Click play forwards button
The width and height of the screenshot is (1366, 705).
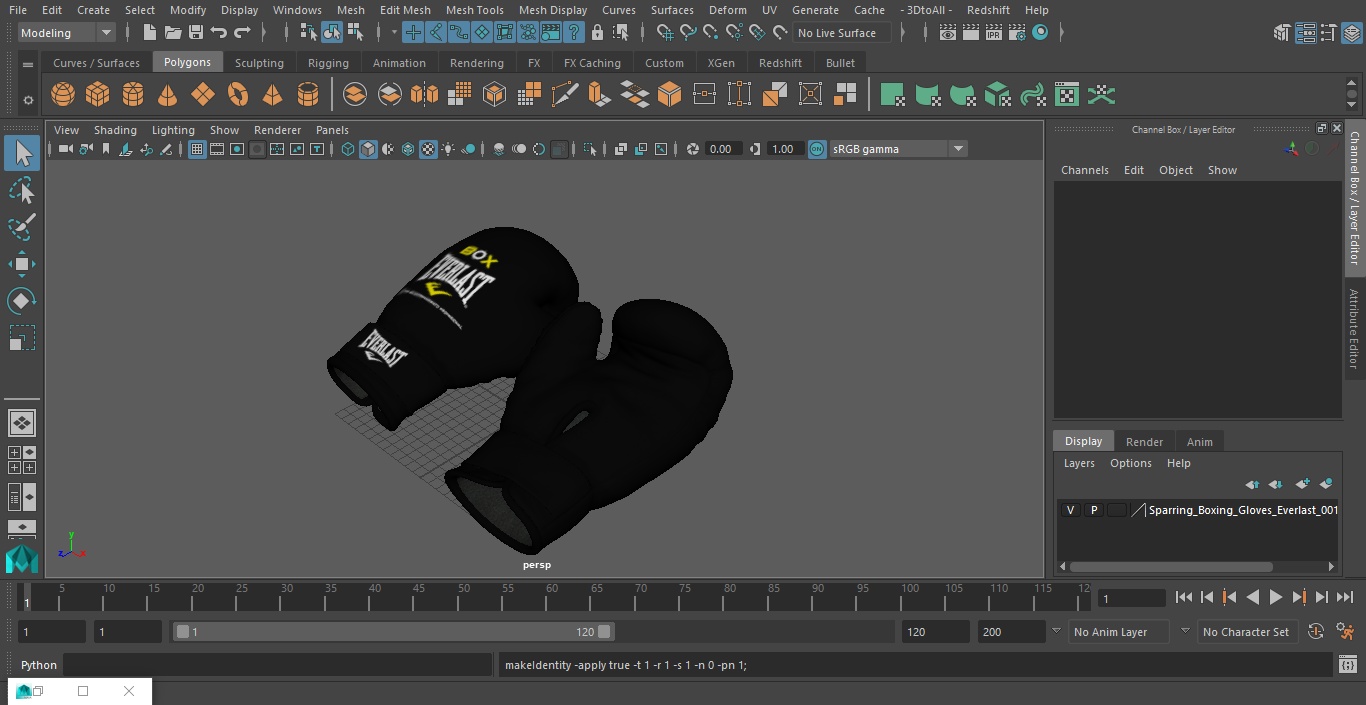(x=1276, y=597)
